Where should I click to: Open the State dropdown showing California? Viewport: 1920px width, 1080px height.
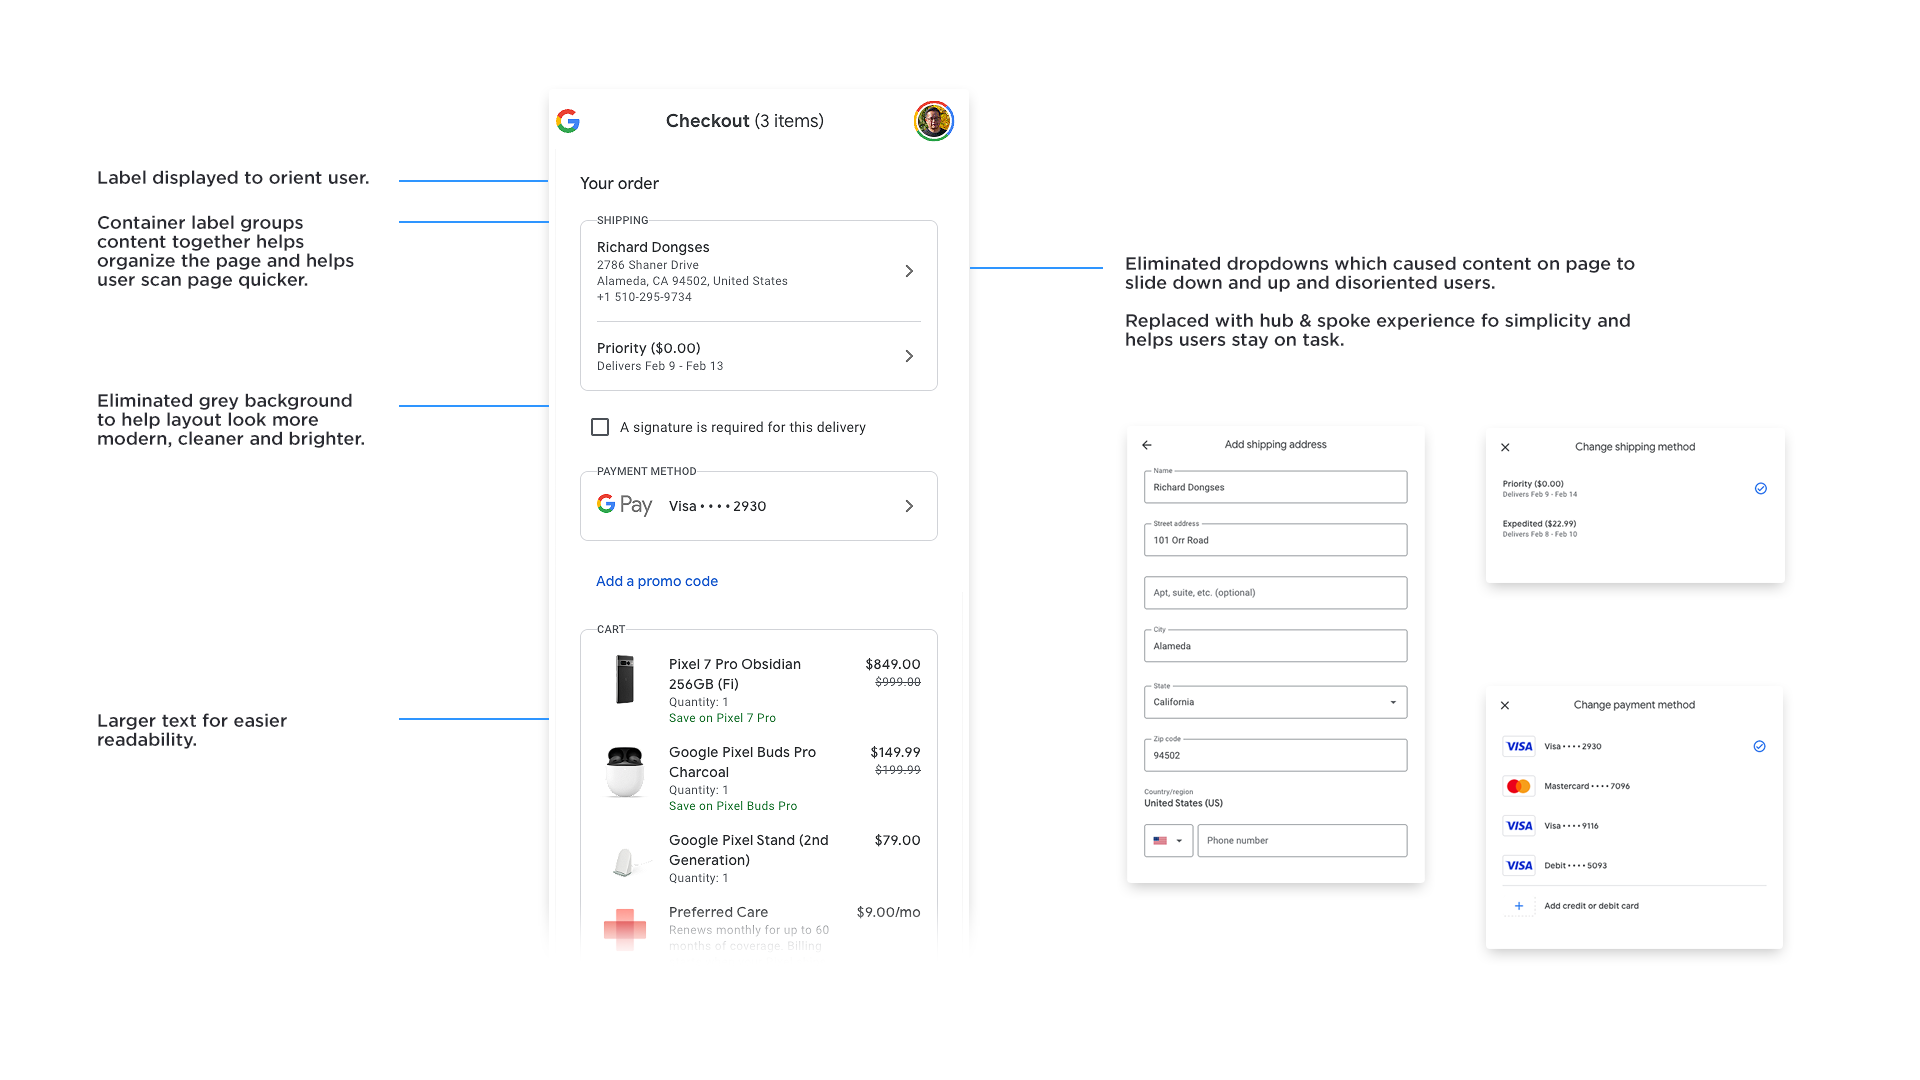click(x=1275, y=702)
